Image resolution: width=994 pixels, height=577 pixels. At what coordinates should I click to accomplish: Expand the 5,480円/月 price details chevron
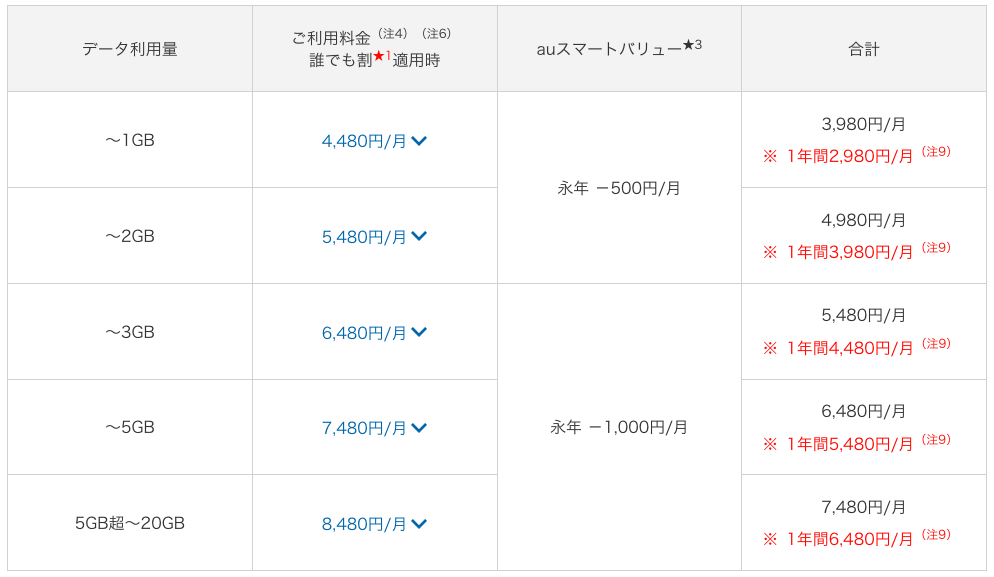[x=419, y=237]
